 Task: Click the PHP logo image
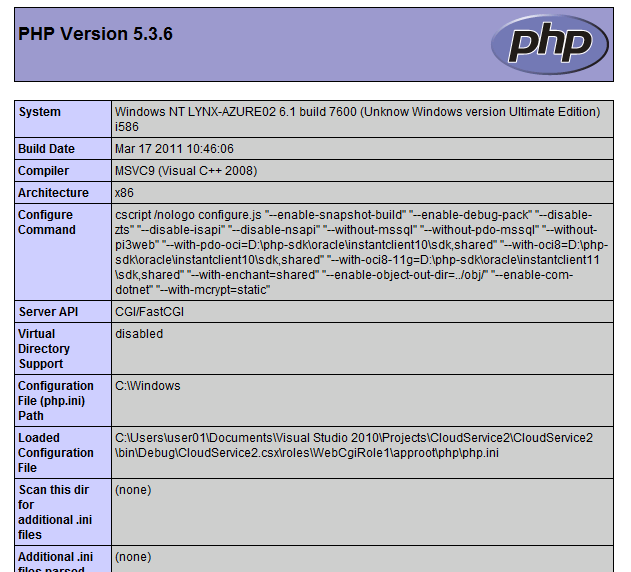(550, 44)
